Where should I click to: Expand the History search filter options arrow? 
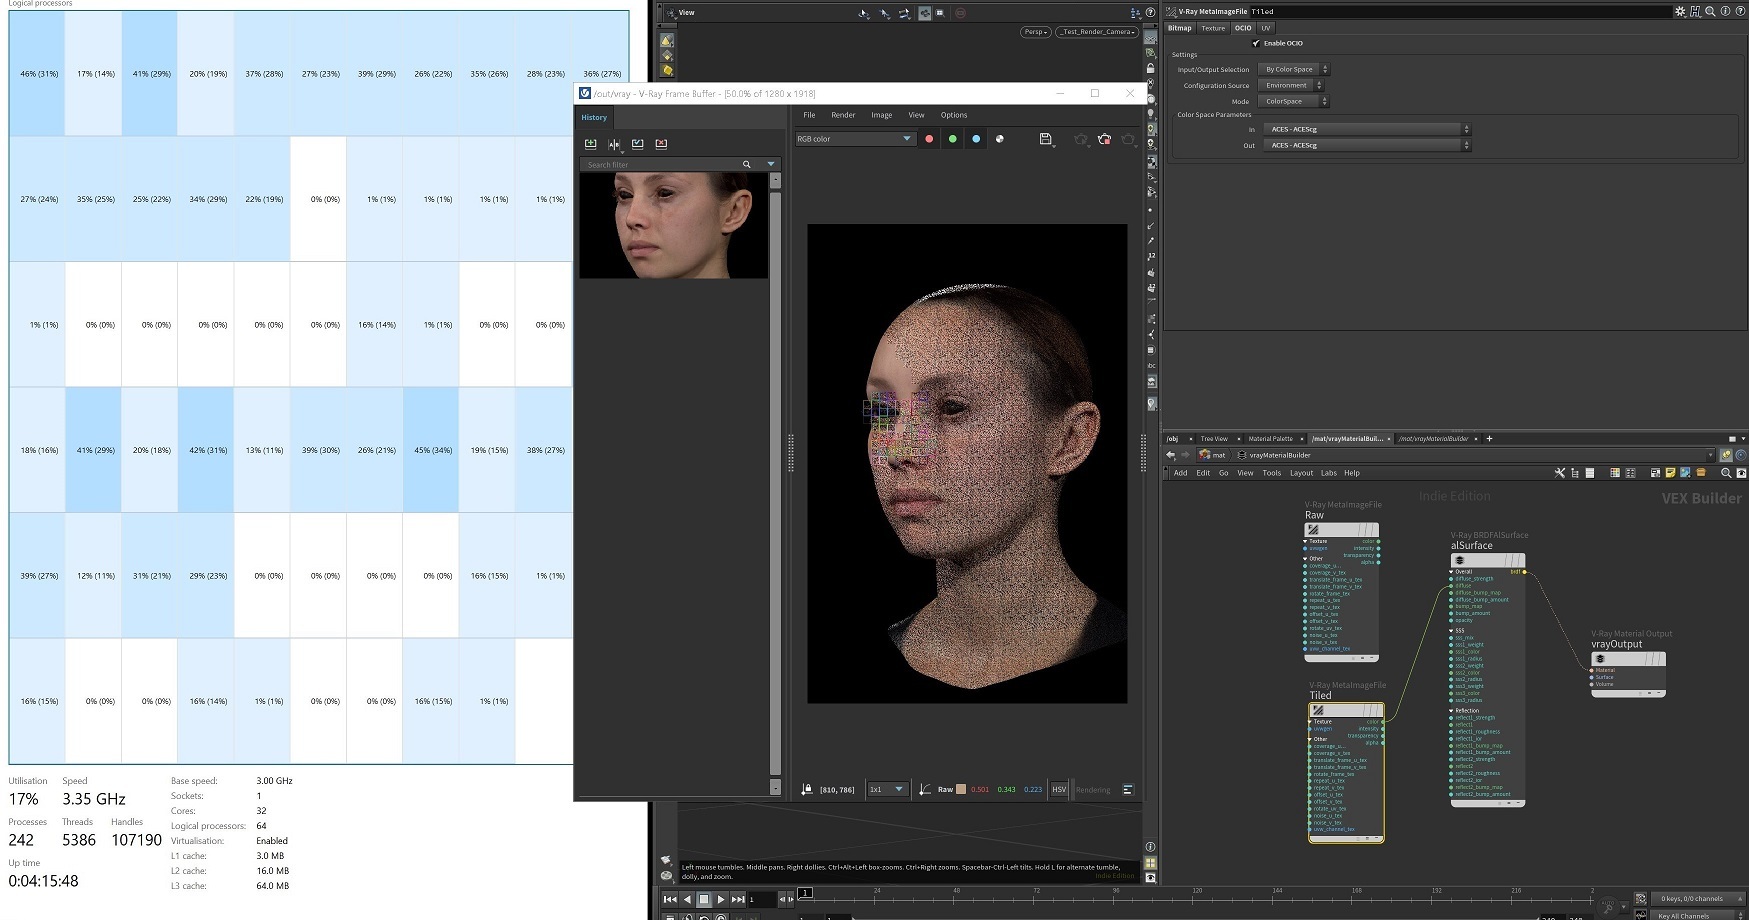[x=771, y=164]
